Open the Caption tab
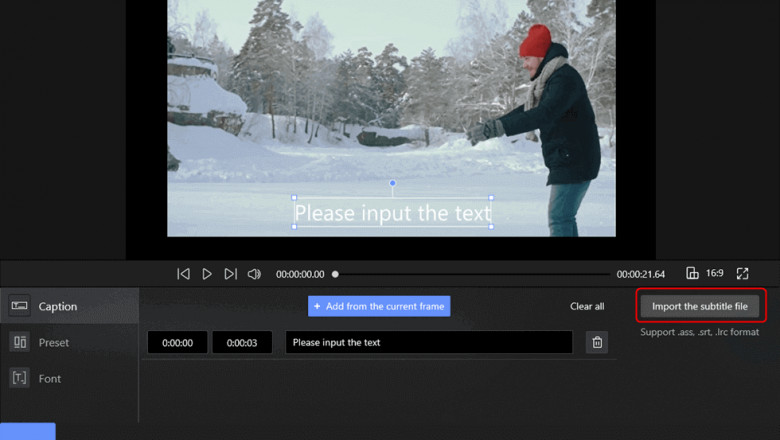This screenshot has width=780, height=440. tap(69, 306)
